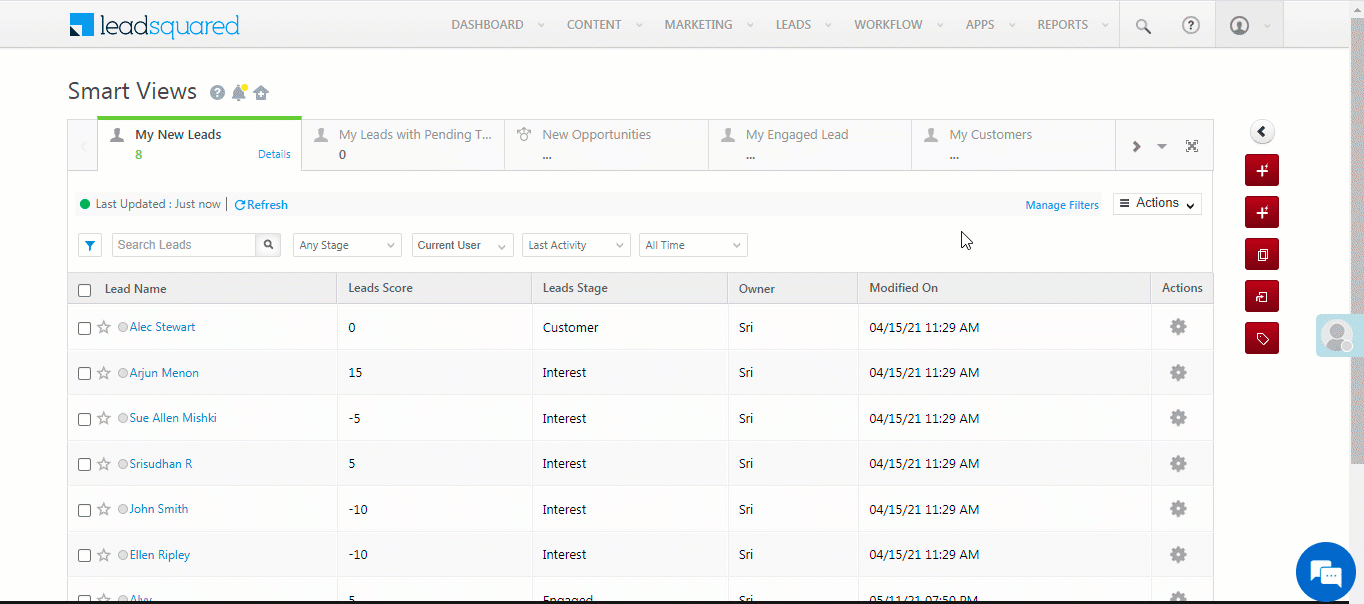Collapse the right sidebar with the back arrow

1261,131
